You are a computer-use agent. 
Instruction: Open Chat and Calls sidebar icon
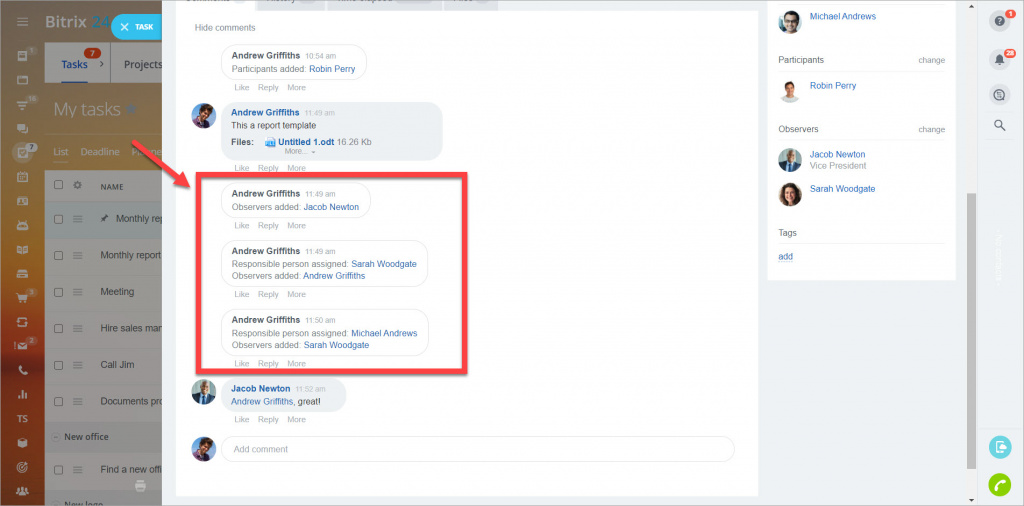click(22, 129)
